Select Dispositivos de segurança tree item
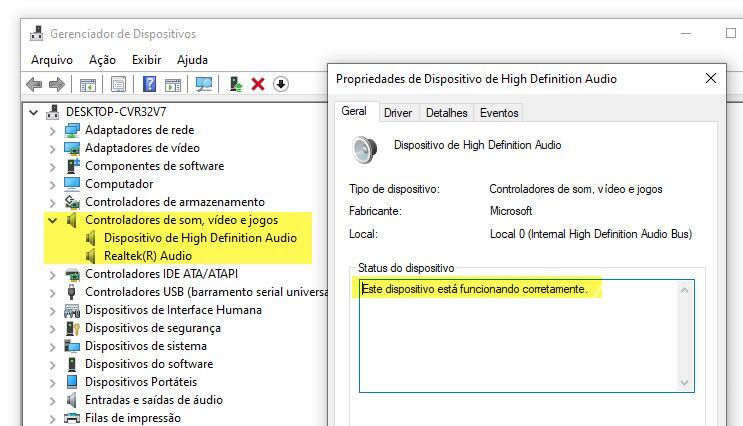 (x=153, y=328)
